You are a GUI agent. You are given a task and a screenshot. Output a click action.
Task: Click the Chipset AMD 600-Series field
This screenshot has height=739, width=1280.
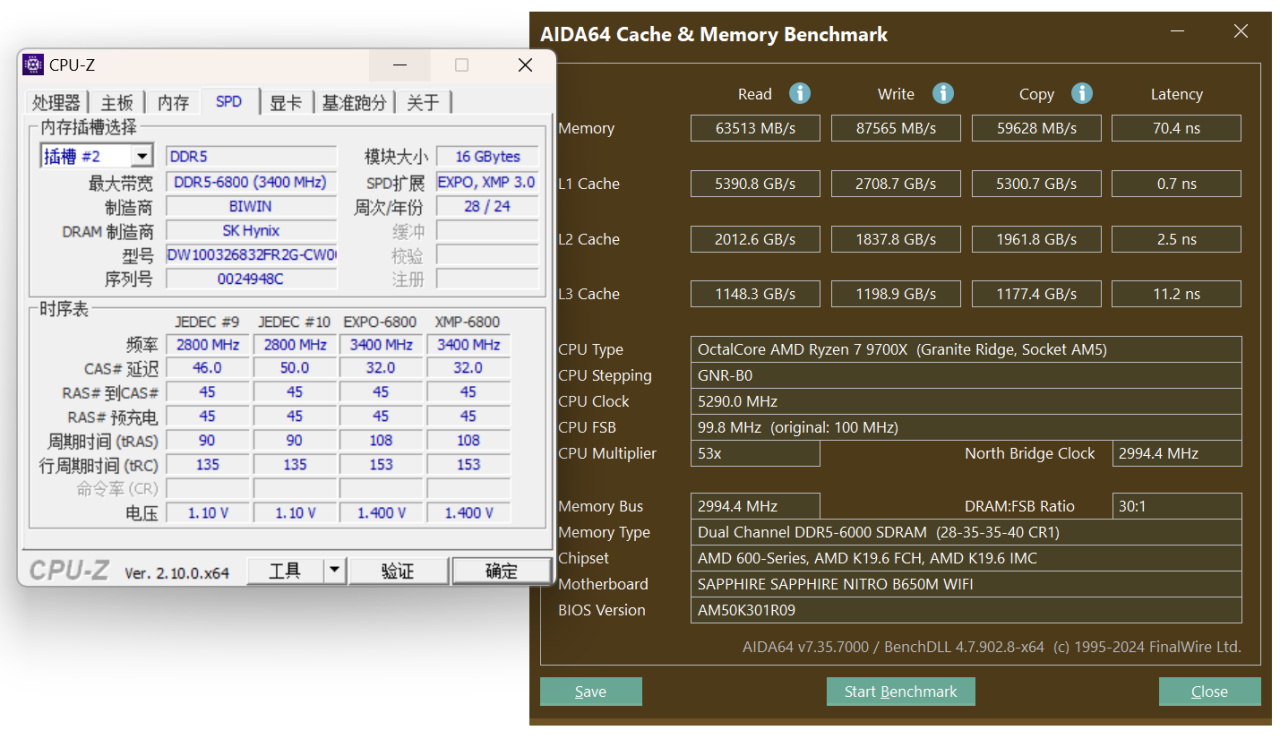(x=966, y=558)
